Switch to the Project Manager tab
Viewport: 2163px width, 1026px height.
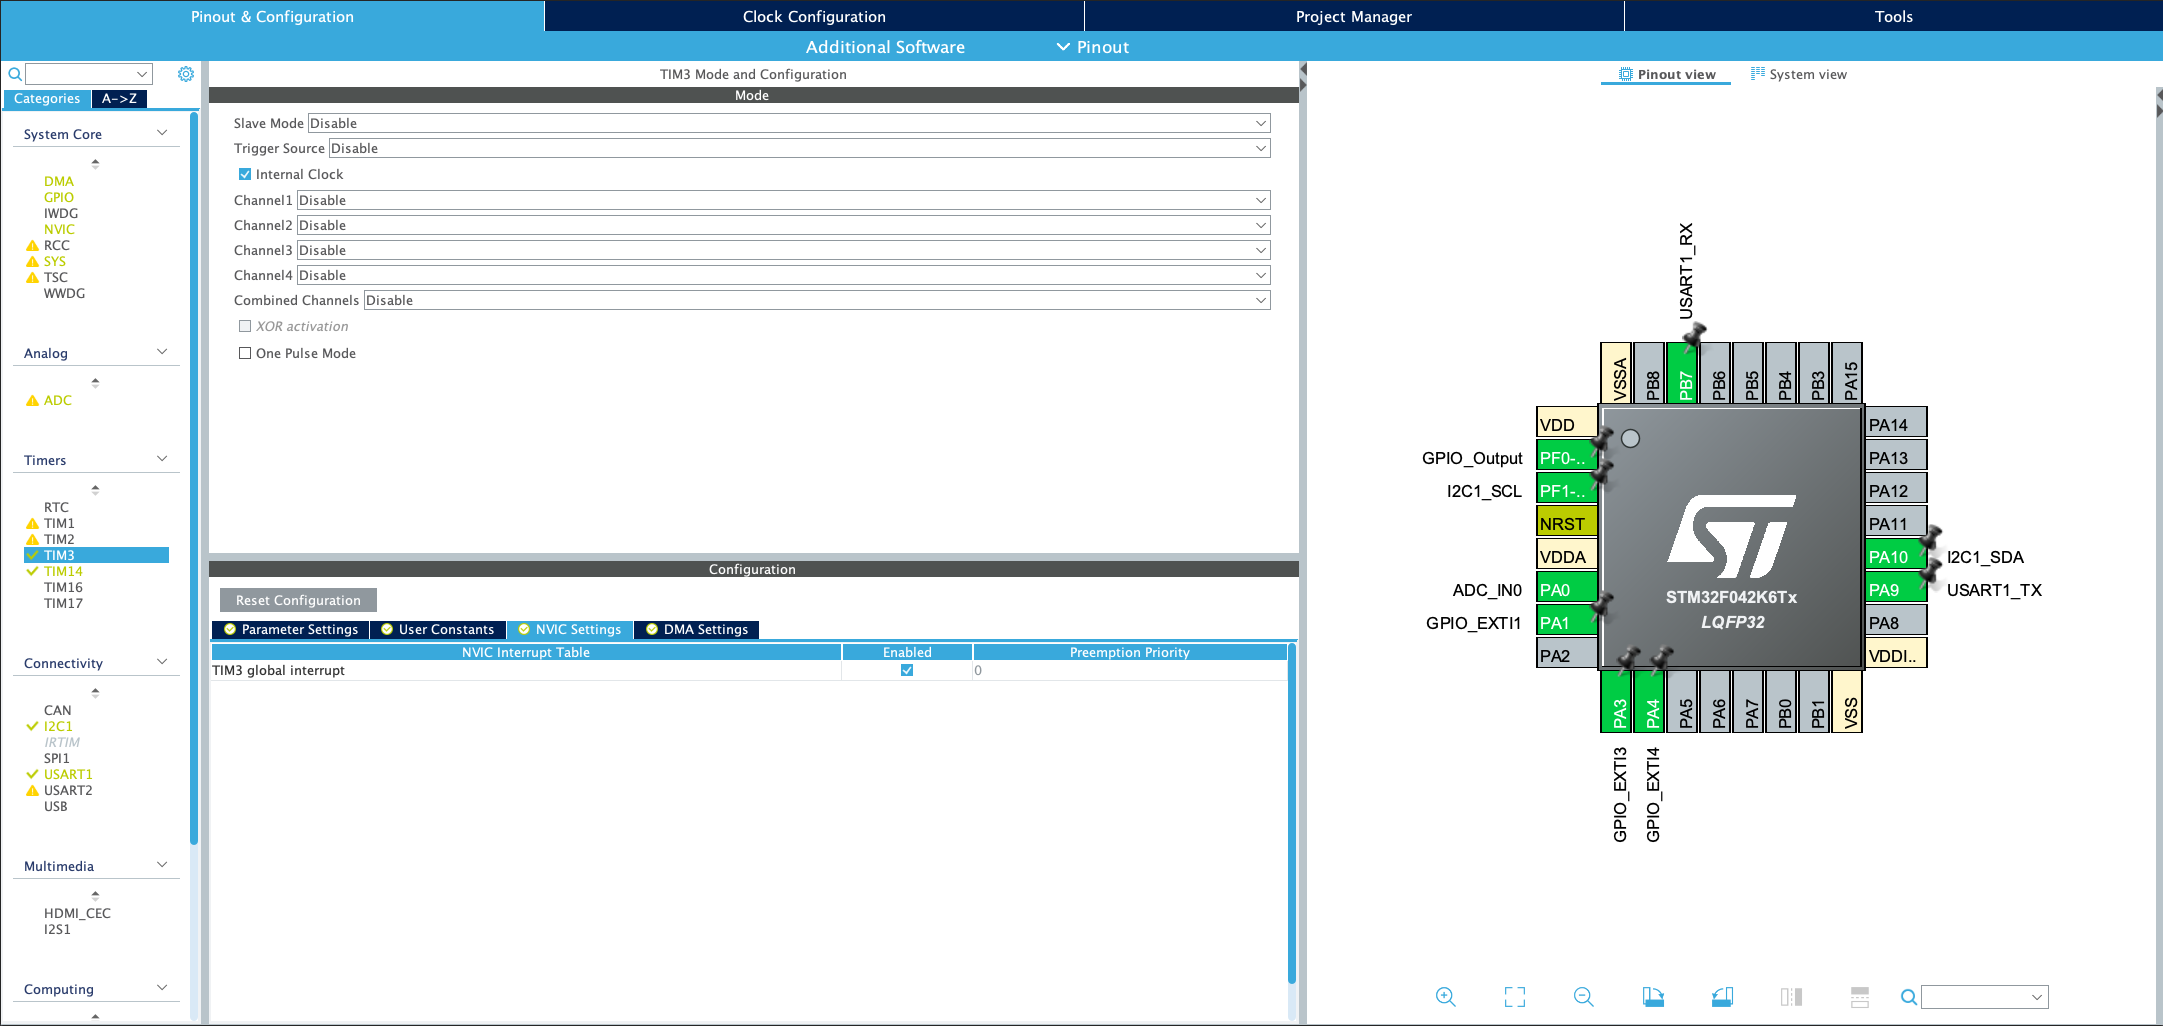1354,16
